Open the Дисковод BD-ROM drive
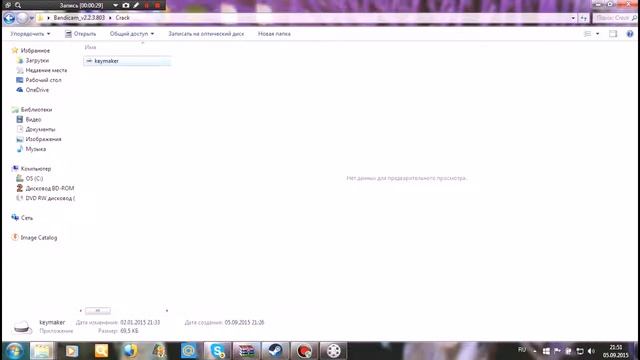Image resolution: width=640 pixels, height=360 pixels. (x=50, y=188)
